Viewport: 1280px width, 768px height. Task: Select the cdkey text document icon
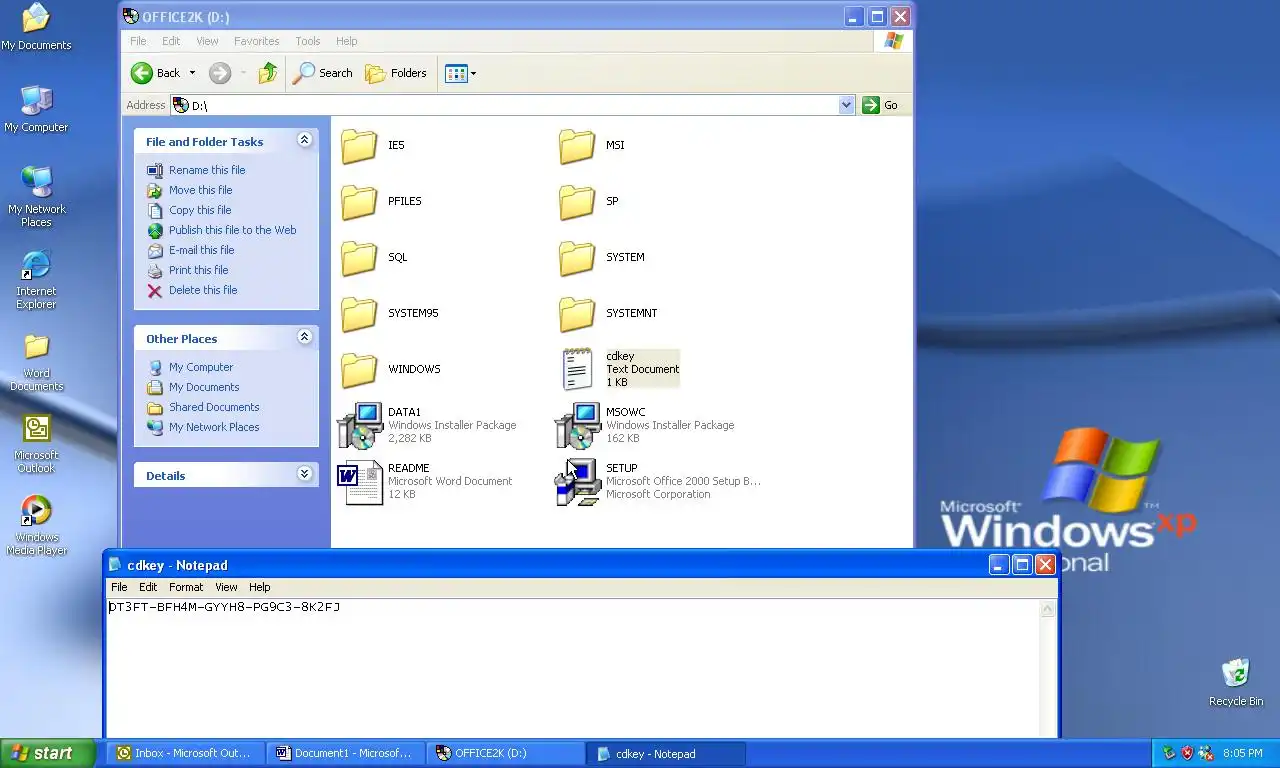577,369
